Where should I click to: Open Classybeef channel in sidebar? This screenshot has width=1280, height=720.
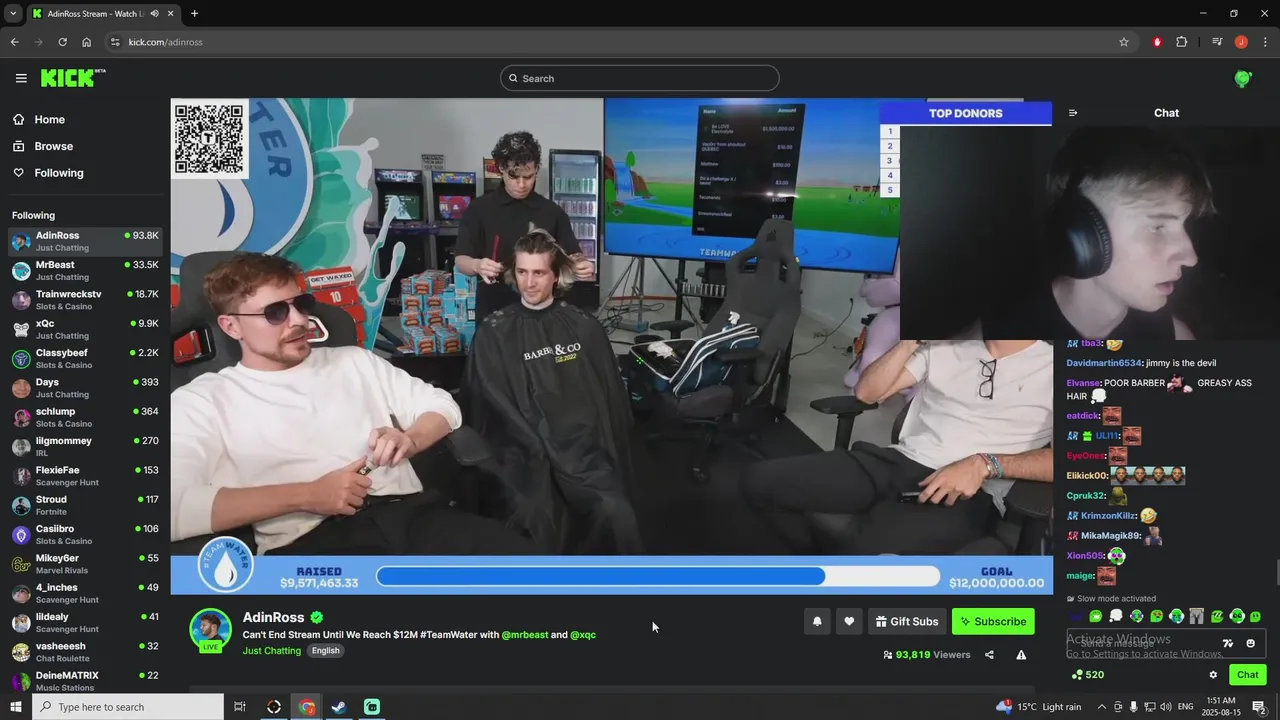pyautogui.click(x=85, y=358)
